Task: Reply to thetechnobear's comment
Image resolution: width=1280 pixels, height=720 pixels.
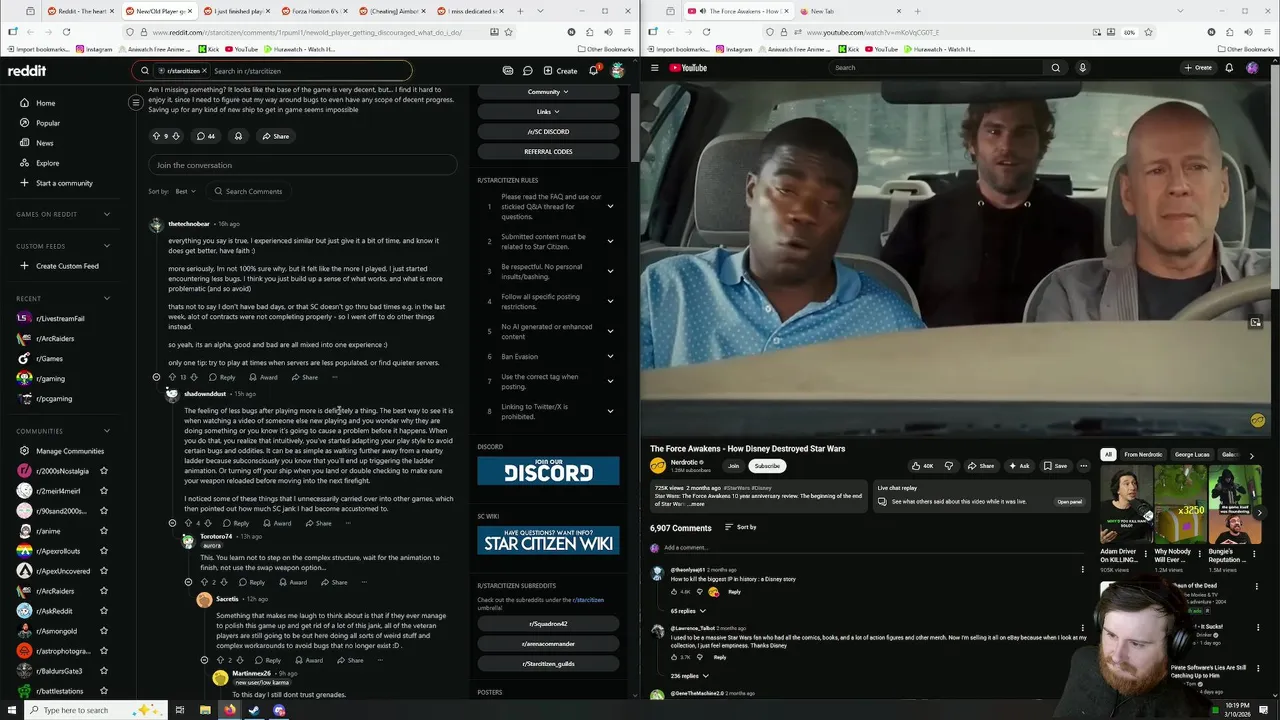Action: click(222, 377)
